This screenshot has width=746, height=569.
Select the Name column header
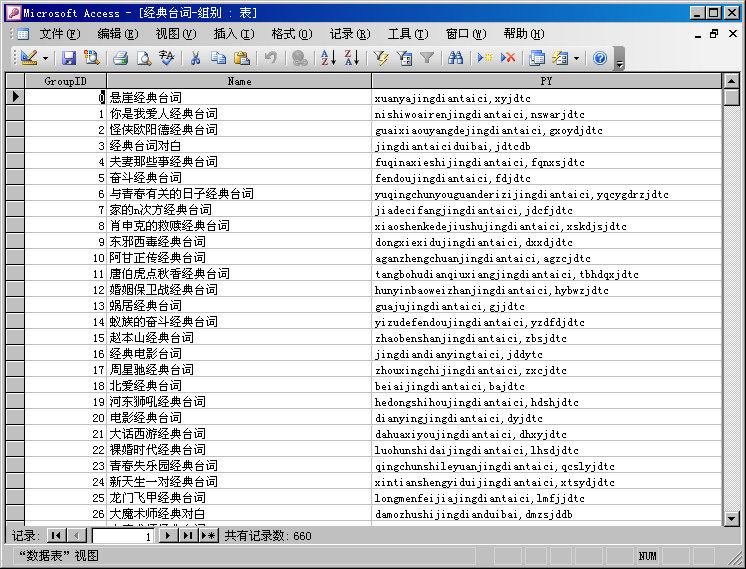239,81
